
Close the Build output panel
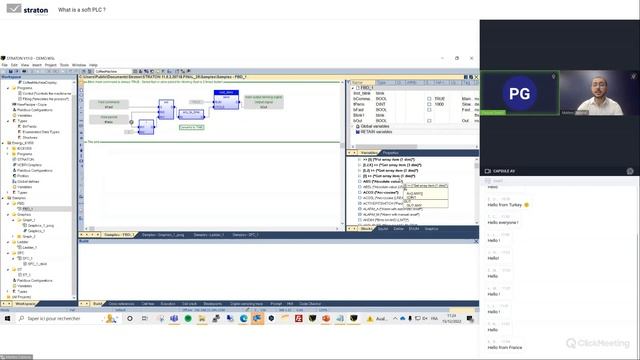476,241
